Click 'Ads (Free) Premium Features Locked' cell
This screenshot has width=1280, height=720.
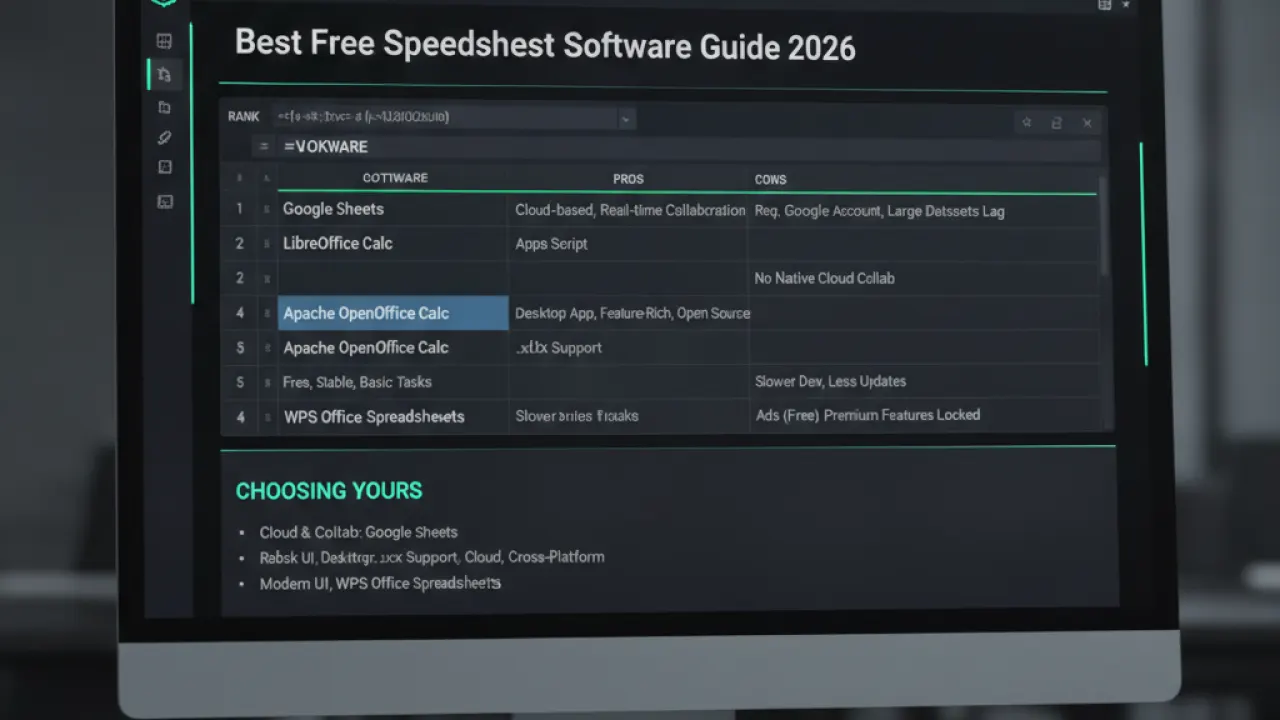pos(925,415)
